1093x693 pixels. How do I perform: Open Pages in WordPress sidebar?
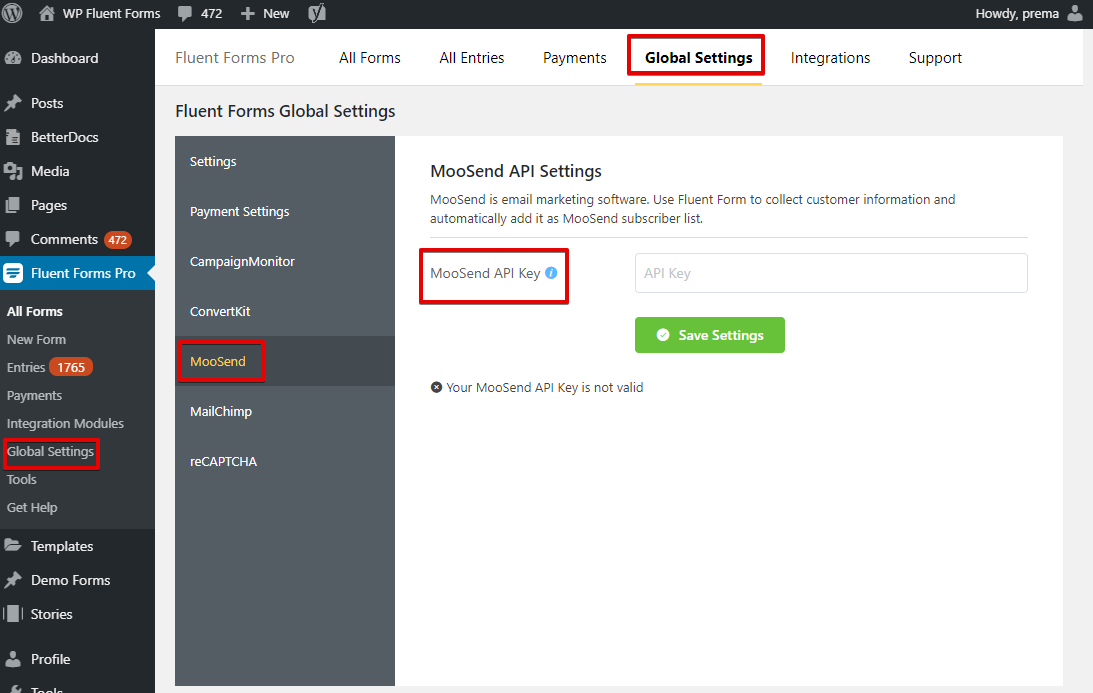click(49, 206)
